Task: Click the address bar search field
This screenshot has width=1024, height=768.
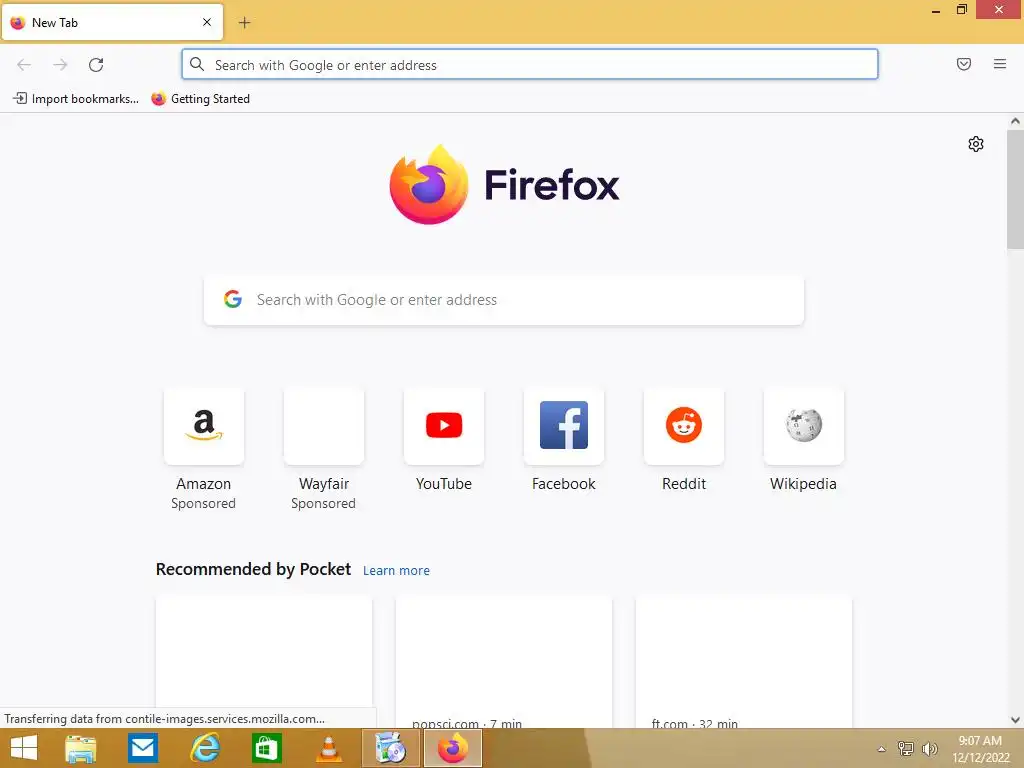Action: pyautogui.click(x=530, y=65)
